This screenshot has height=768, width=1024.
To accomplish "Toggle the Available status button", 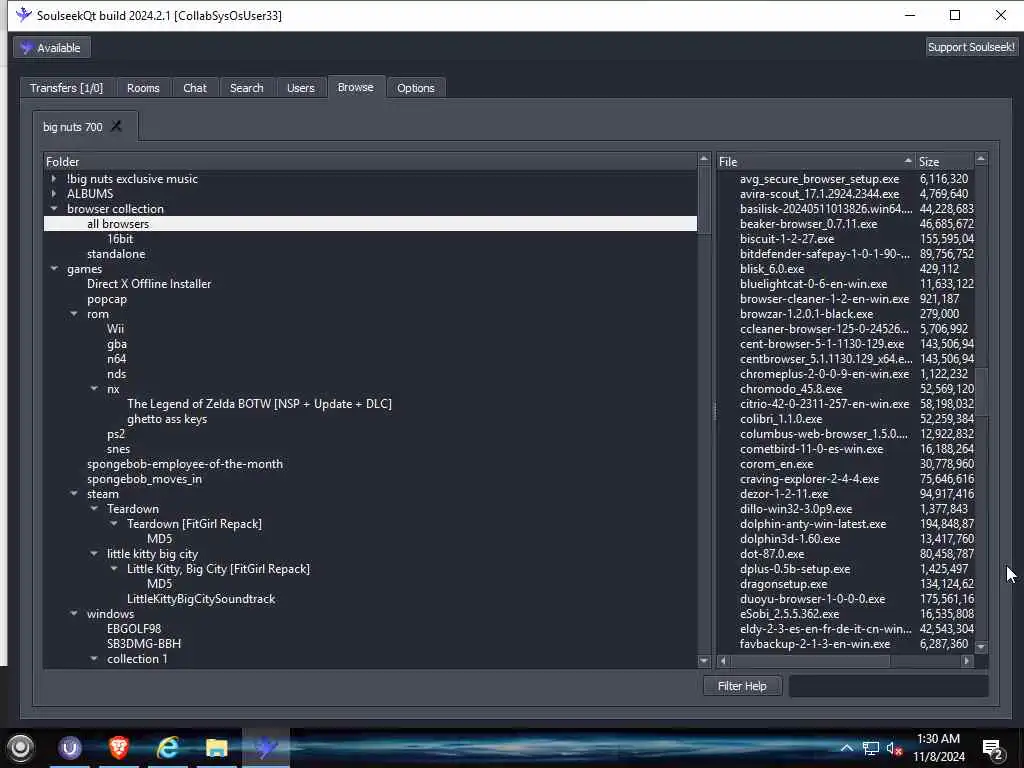I will (52, 48).
